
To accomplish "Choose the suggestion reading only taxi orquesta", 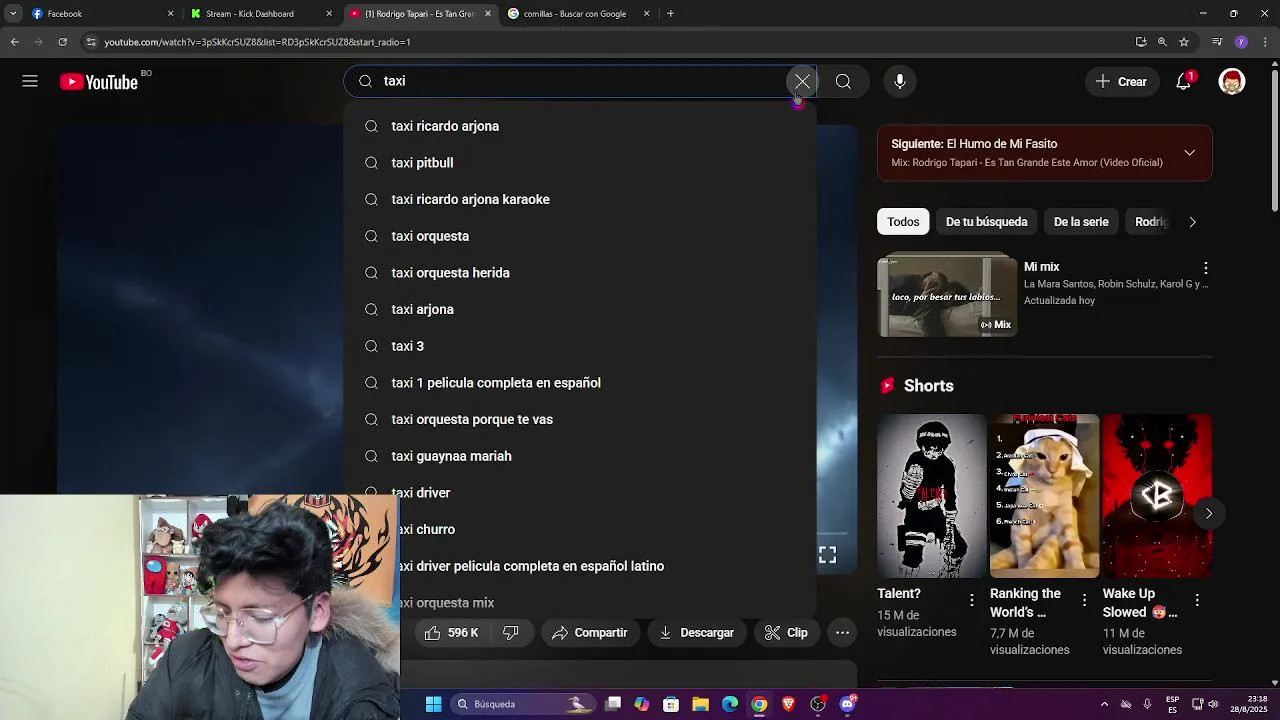I will [x=580, y=236].
